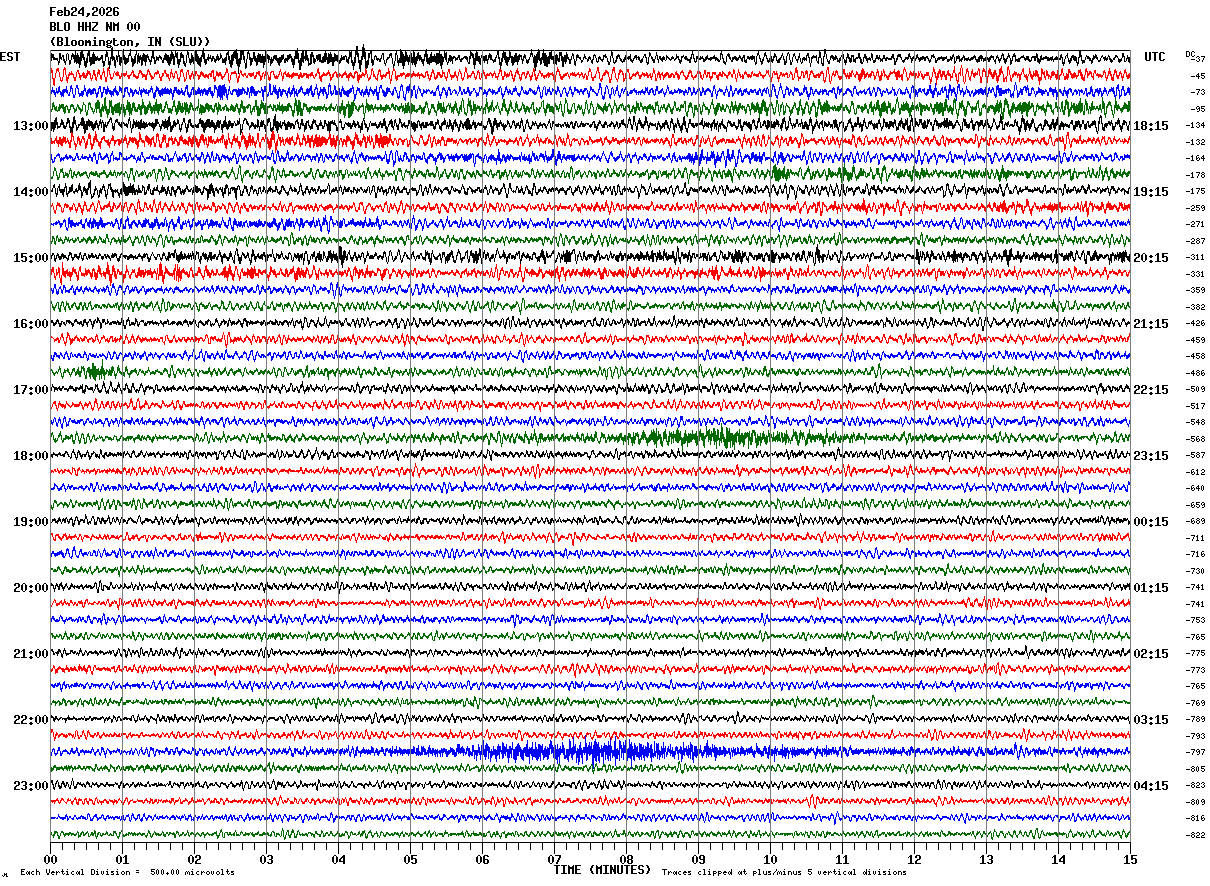The width and height of the screenshot is (1210, 886).
Task: Click the 00 minute tick label
Action: point(50,859)
